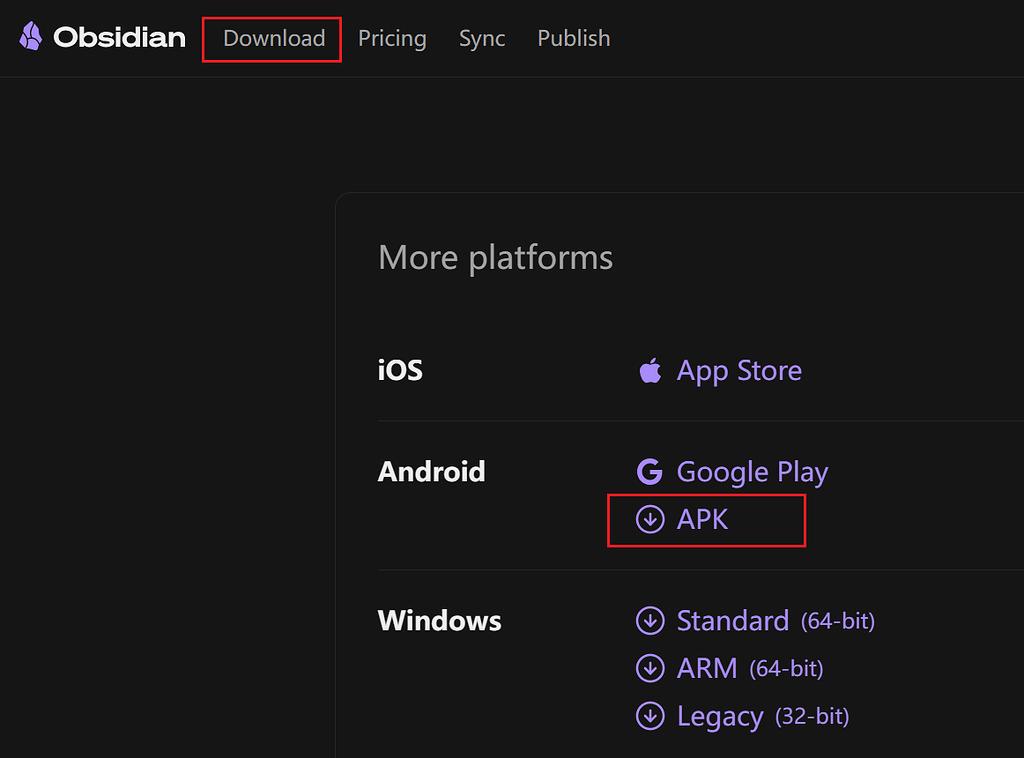Click the download icon next to Standard

tap(651, 620)
